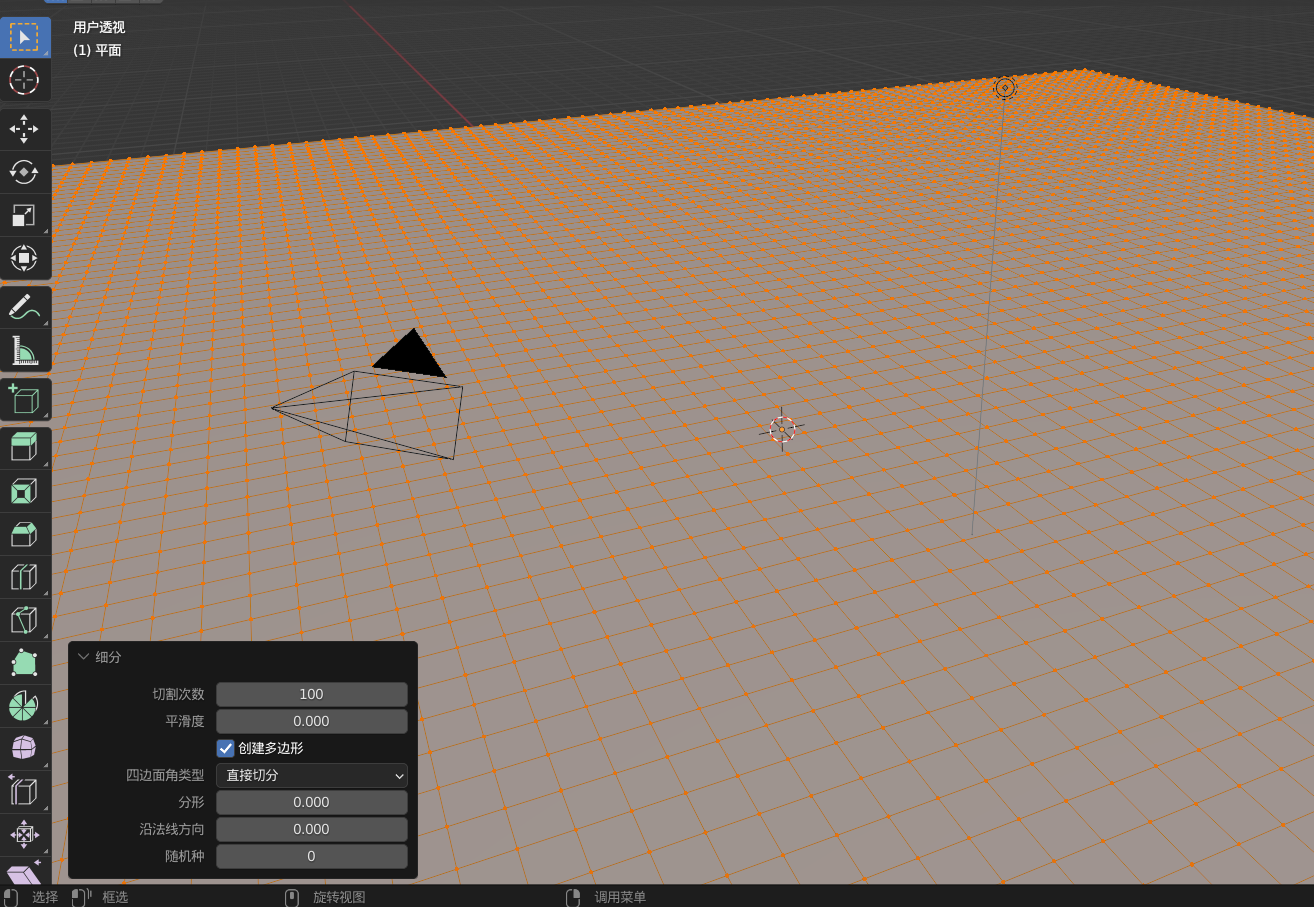Screen dimensions: 1314x907
Task: Click the (1) 平面 object label
Action: point(97,50)
